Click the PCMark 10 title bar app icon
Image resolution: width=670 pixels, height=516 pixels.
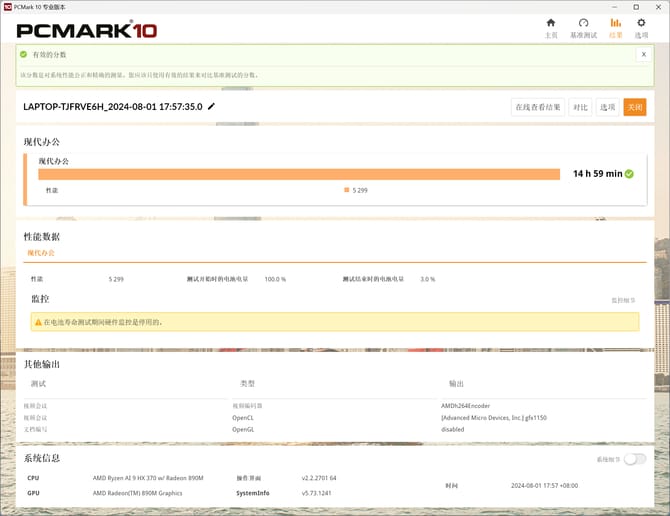[8, 6]
